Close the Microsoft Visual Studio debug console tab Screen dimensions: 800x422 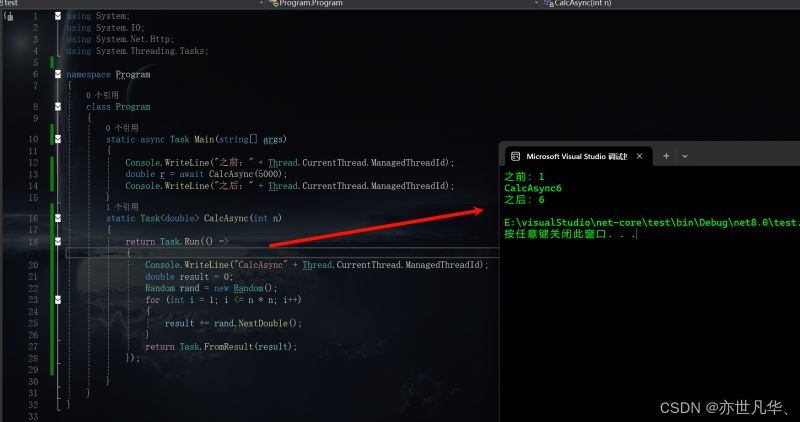(x=639, y=156)
